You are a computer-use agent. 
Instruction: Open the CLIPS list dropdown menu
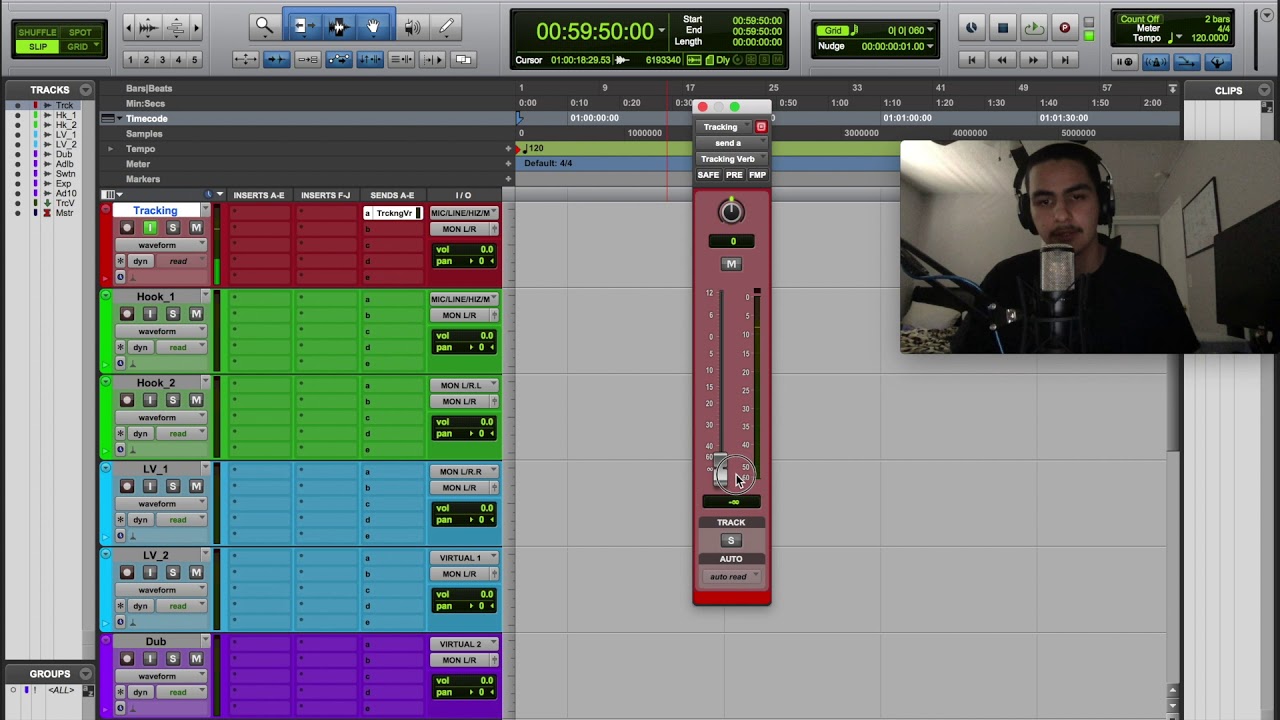point(1265,90)
